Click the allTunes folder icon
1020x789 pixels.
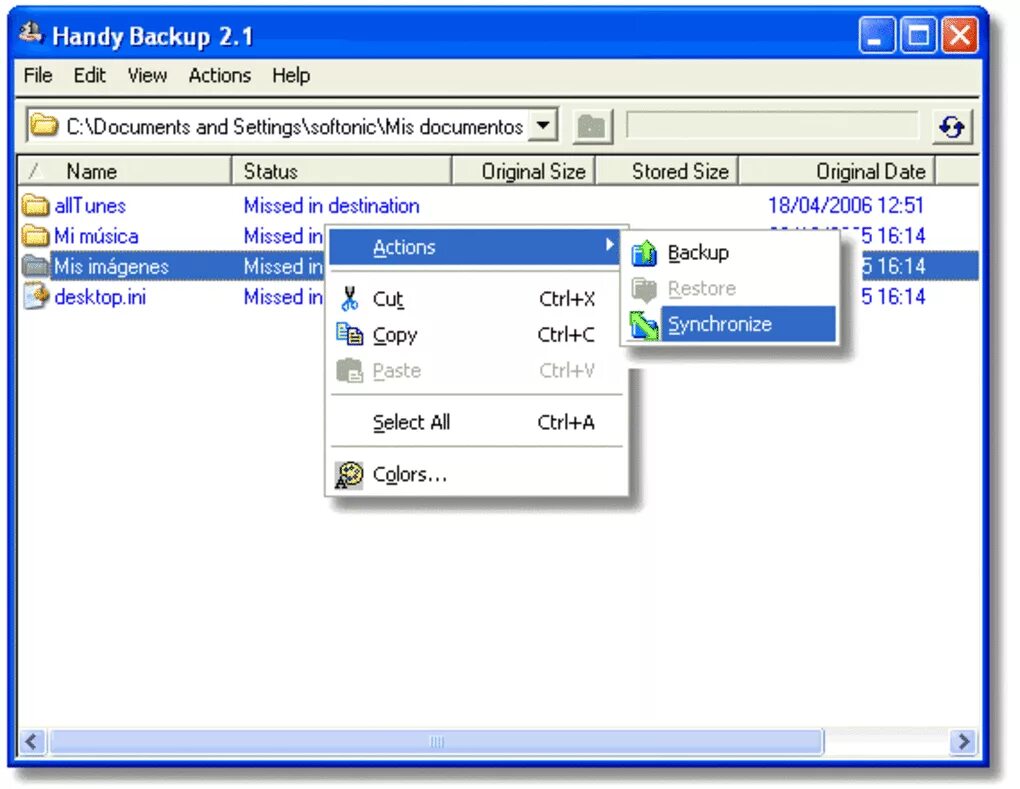pos(34,206)
